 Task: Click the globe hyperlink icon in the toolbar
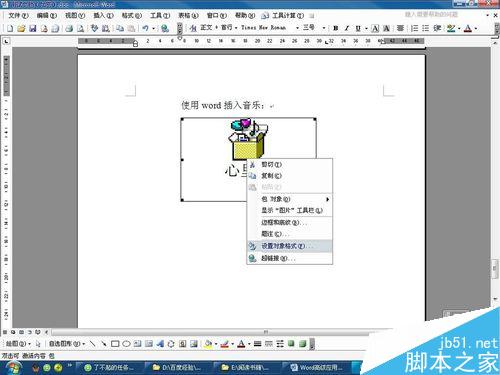[165, 28]
